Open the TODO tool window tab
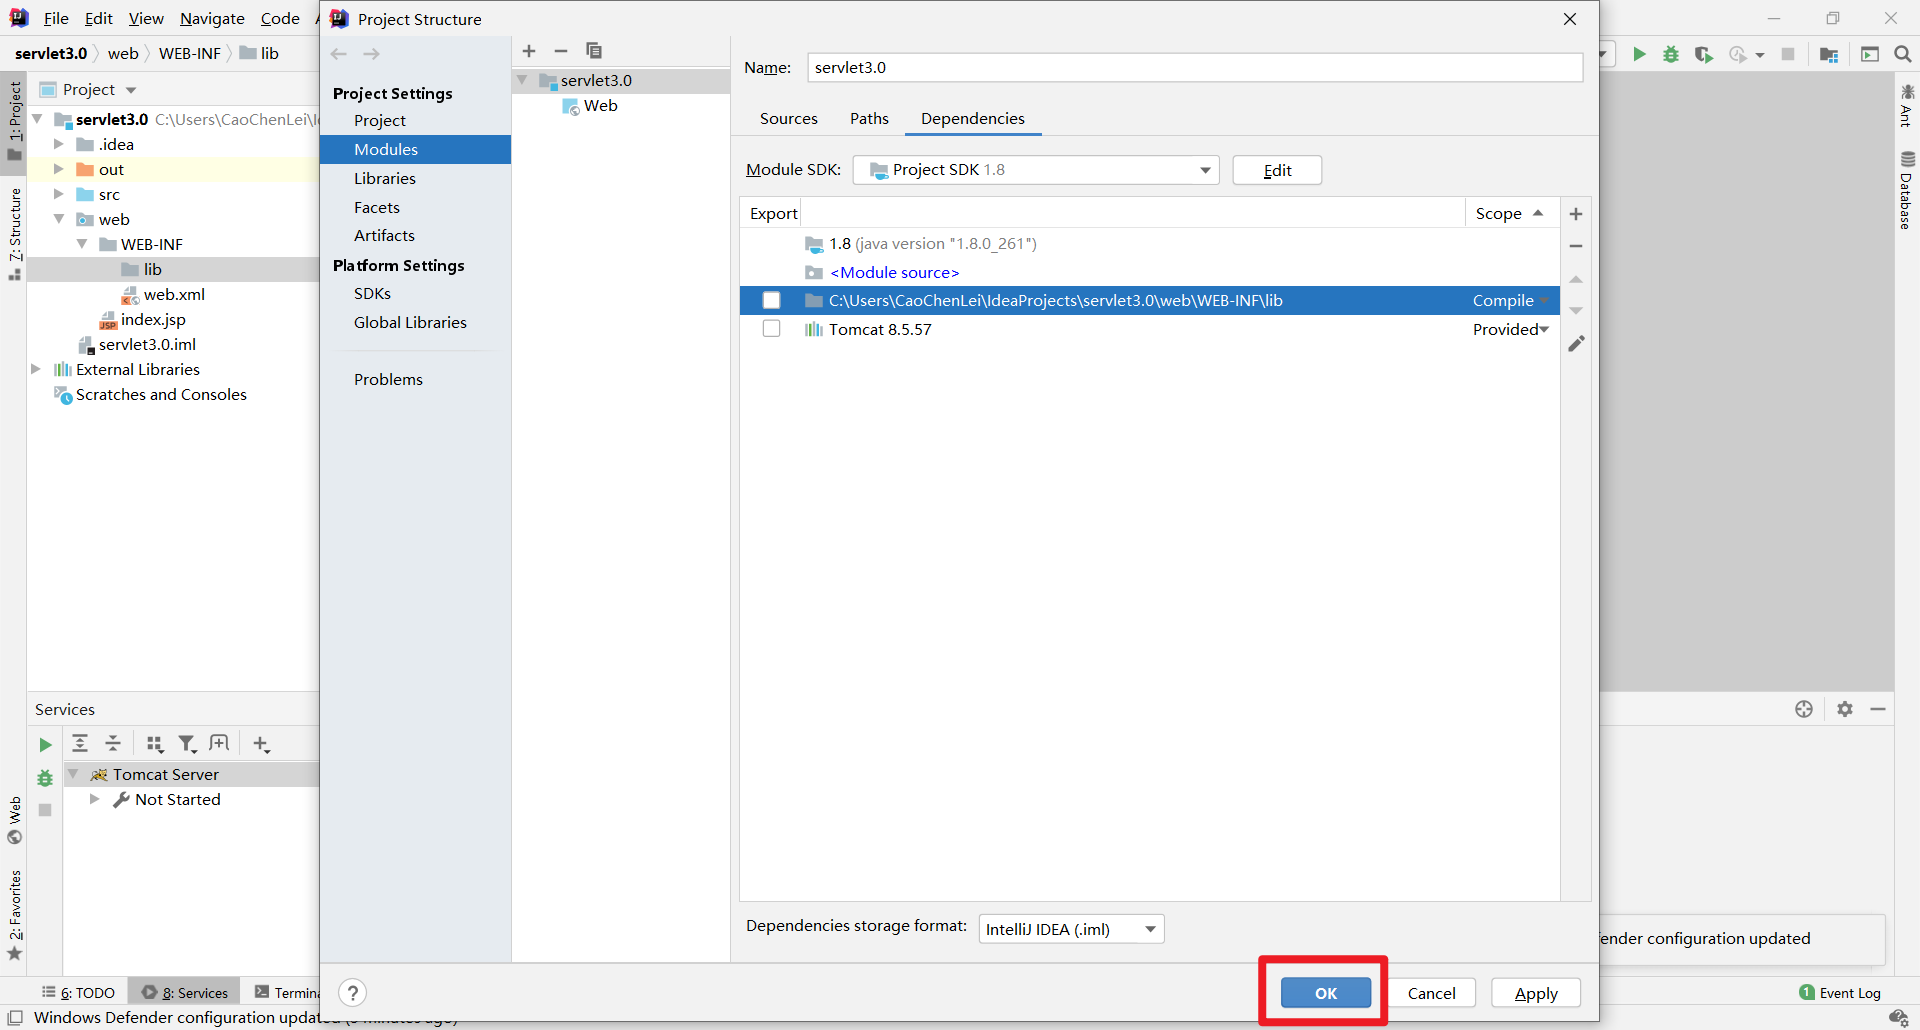 tap(79, 993)
